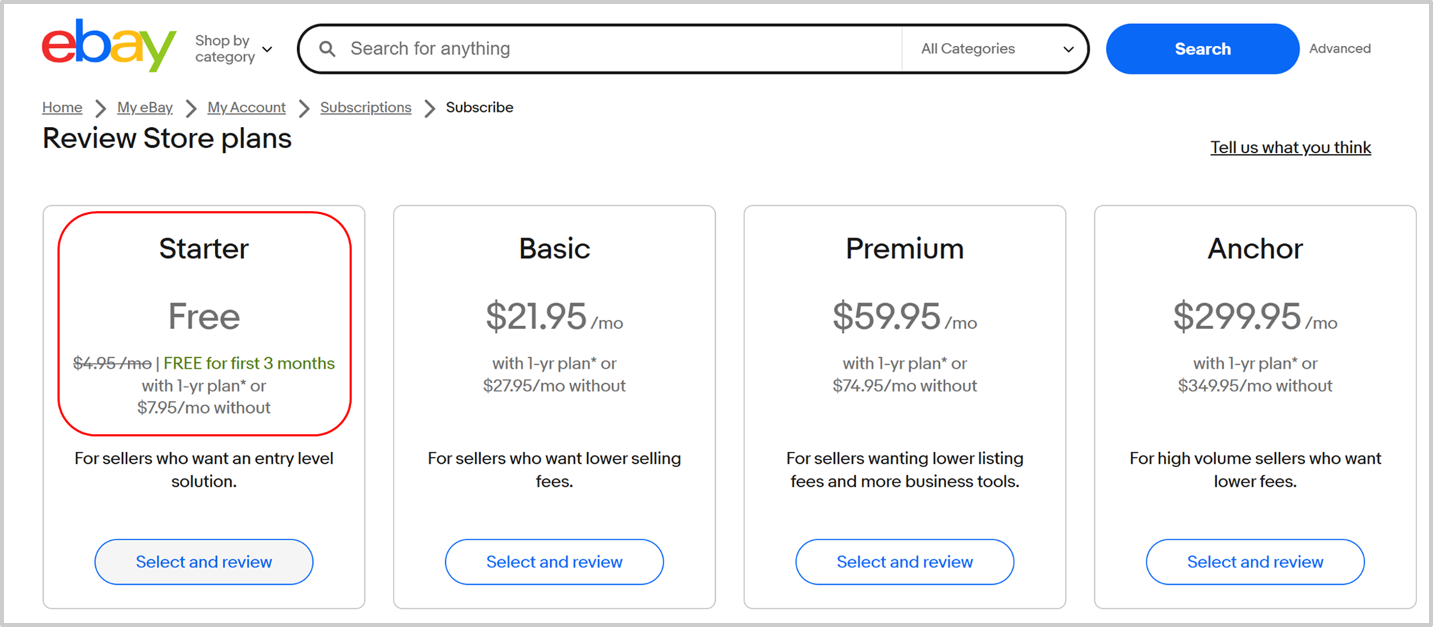The width and height of the screenshot is (1434, 628).
Task: Click the Anchor $299.95 price
Action: coord(1237,317)
